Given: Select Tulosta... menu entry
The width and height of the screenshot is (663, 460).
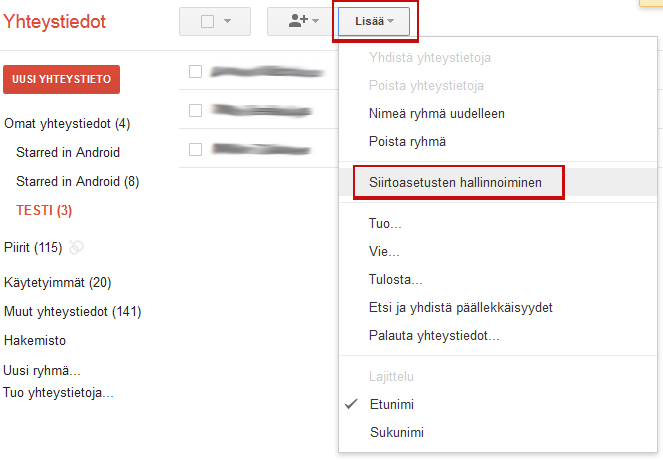Looking at the screenshot, I should (395, 280).
